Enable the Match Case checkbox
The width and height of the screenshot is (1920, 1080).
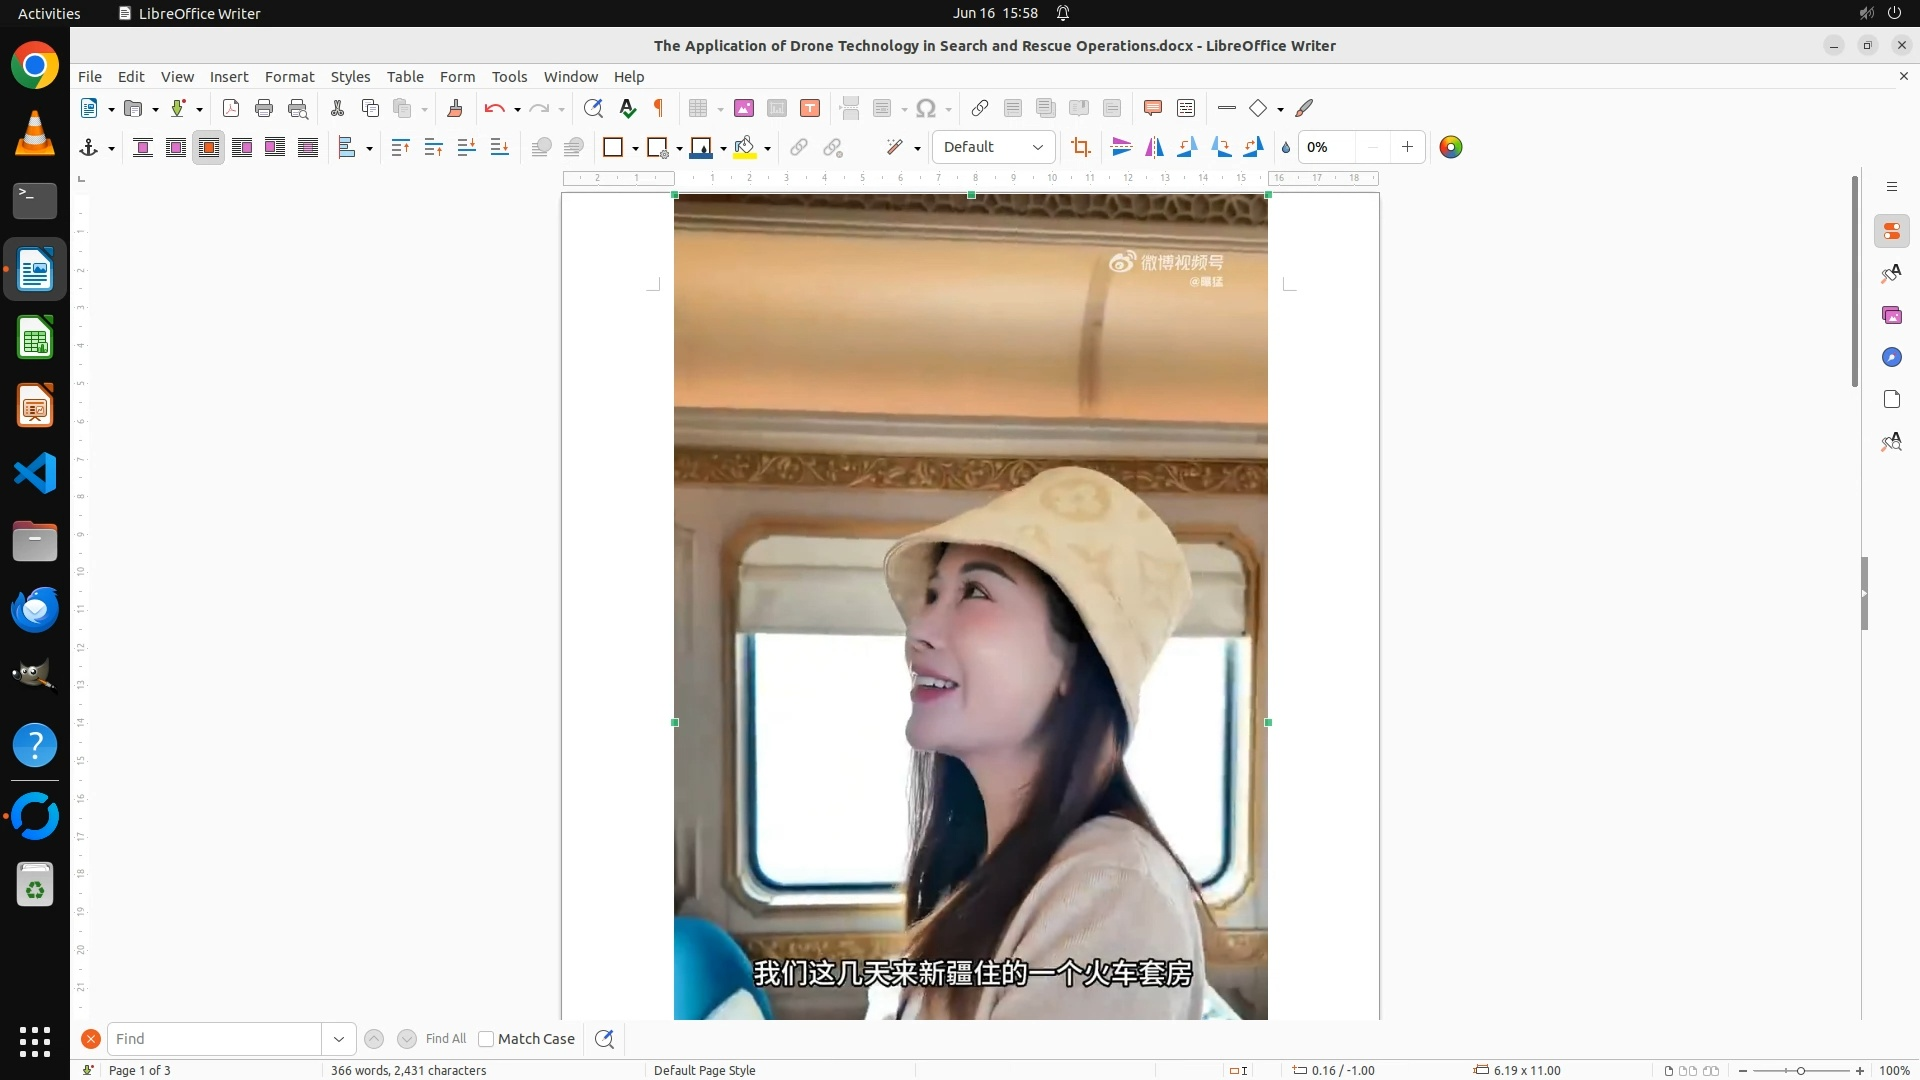click(486, 1039)
